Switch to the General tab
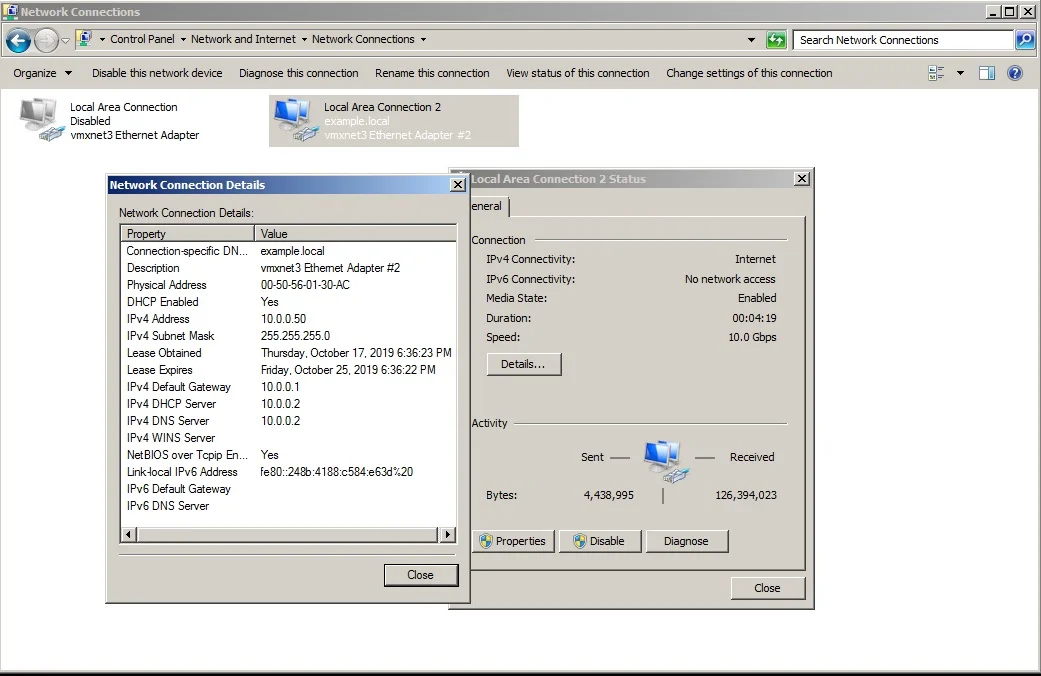Screen dimensions: 1041x676 tap(488, 207)
